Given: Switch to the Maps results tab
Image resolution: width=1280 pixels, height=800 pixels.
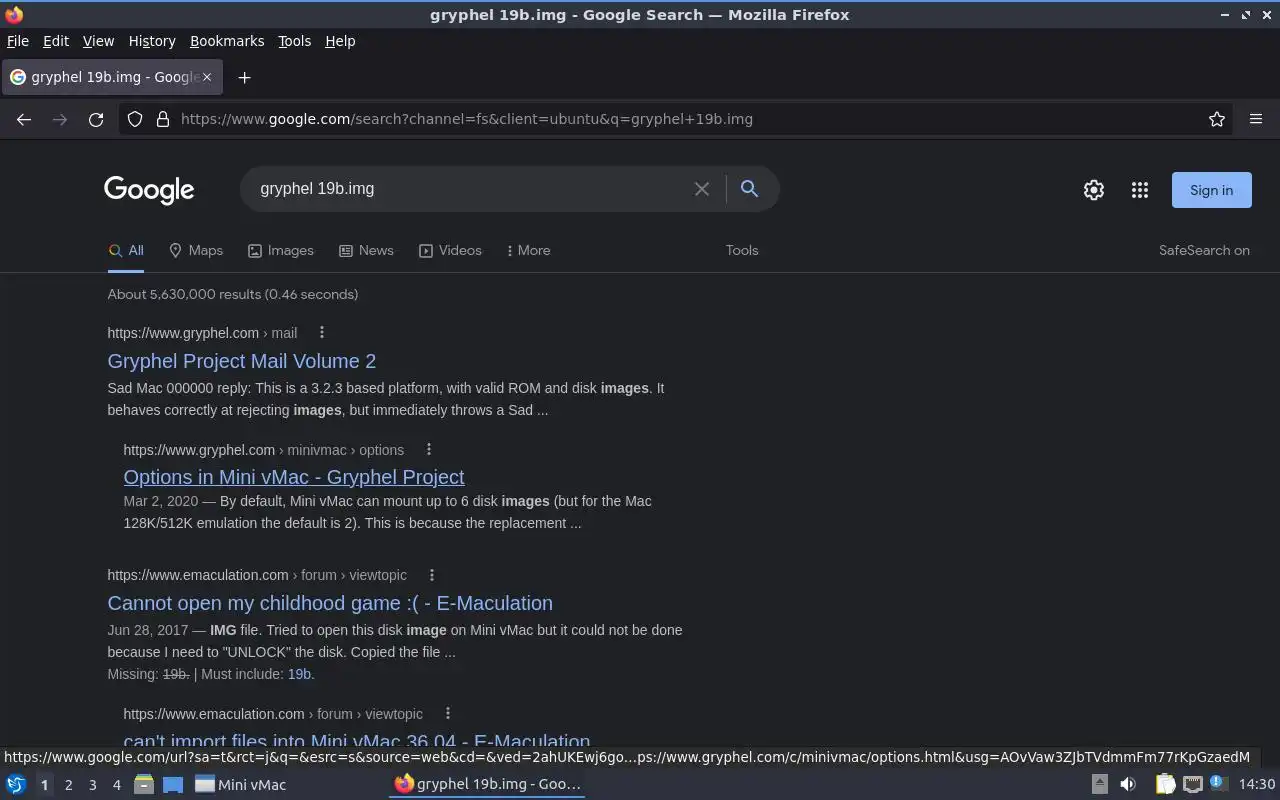Looking at the screenshot, I should pyautogui.click(x=196, y=251).
